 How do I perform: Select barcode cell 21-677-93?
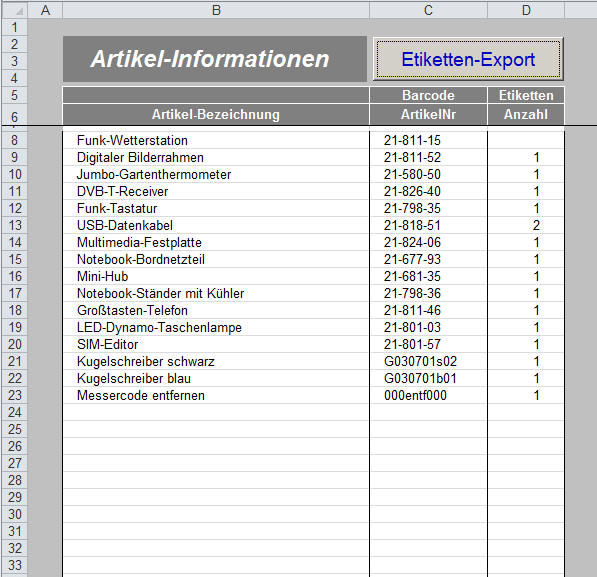[x=428, y=259]
